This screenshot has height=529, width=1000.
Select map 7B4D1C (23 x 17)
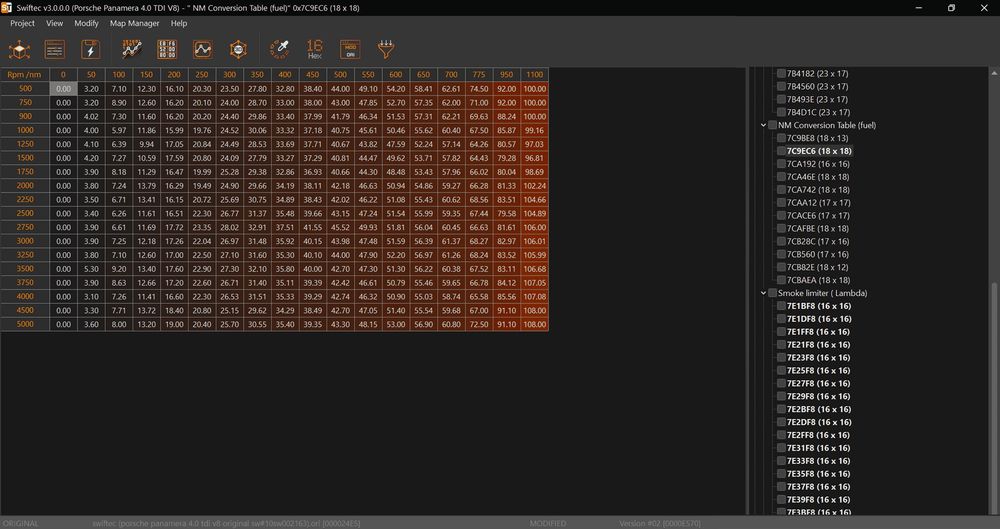click(818, 112)
